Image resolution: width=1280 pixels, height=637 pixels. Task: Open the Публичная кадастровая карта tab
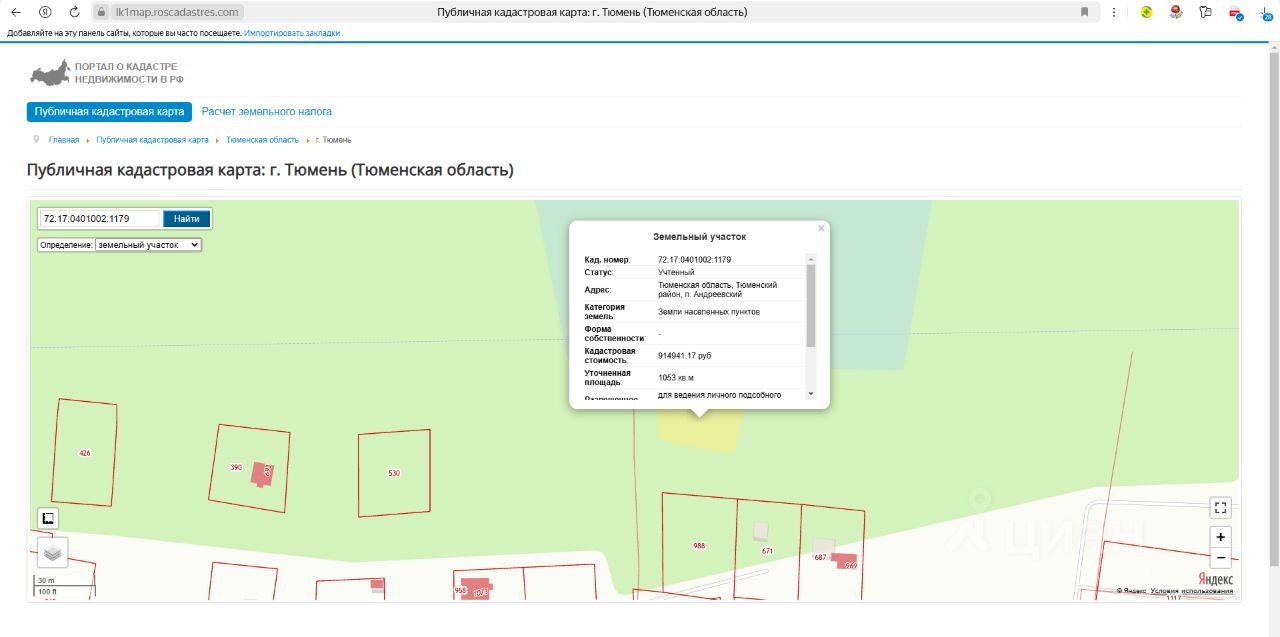pyautogui.click(x=109, y=112)
